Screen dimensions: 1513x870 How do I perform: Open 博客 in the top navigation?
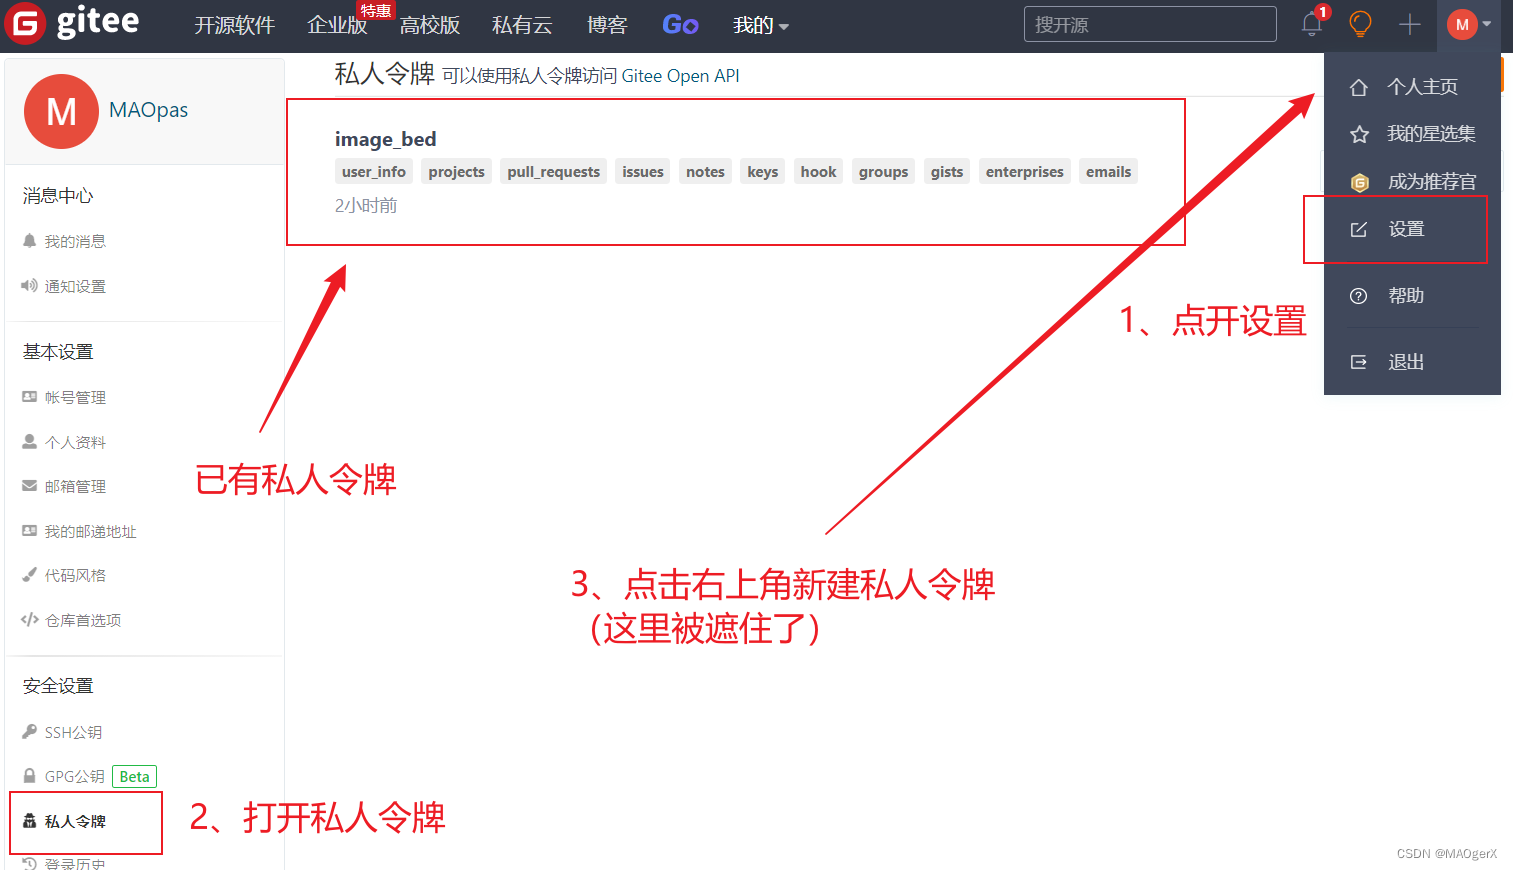[x=607, y=25]
